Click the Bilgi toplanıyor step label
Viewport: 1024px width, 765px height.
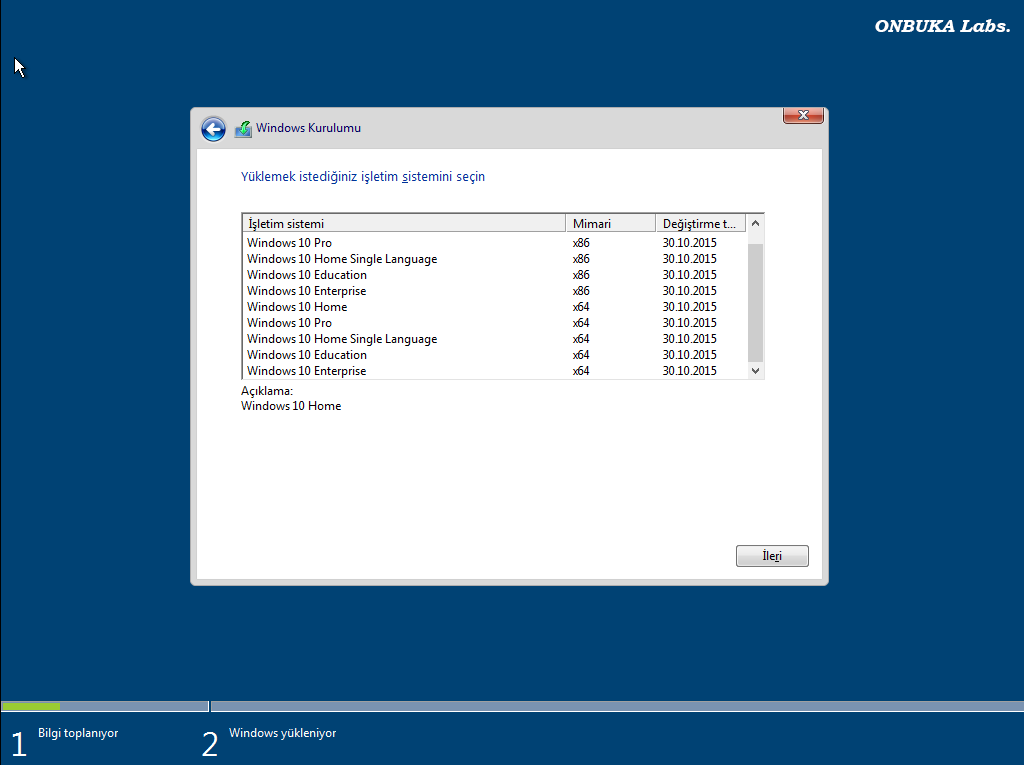(78, 733)
